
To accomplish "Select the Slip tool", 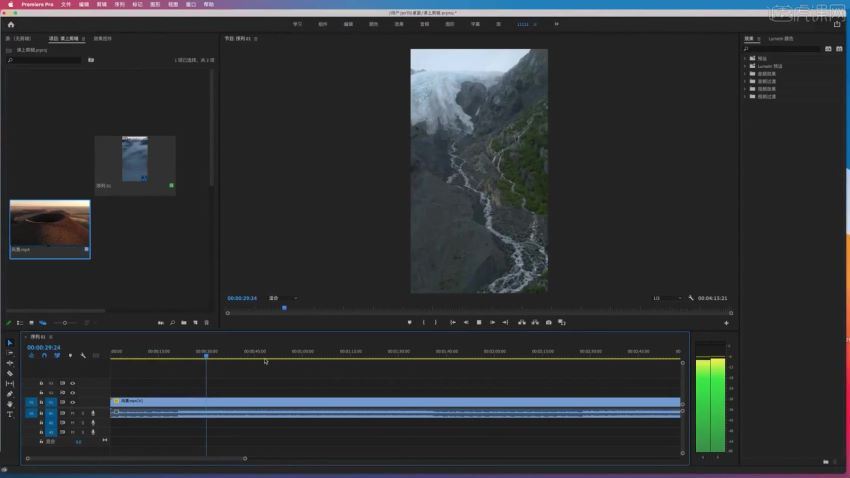I will click(x=10, y=384).
